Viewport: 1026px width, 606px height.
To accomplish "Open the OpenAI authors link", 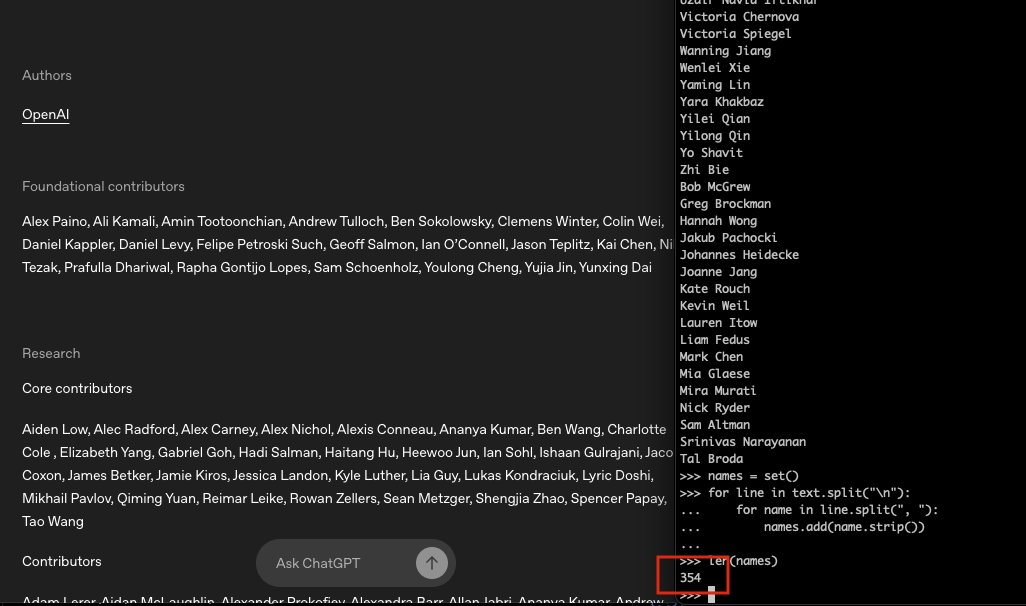I will [x=45, y=115].
